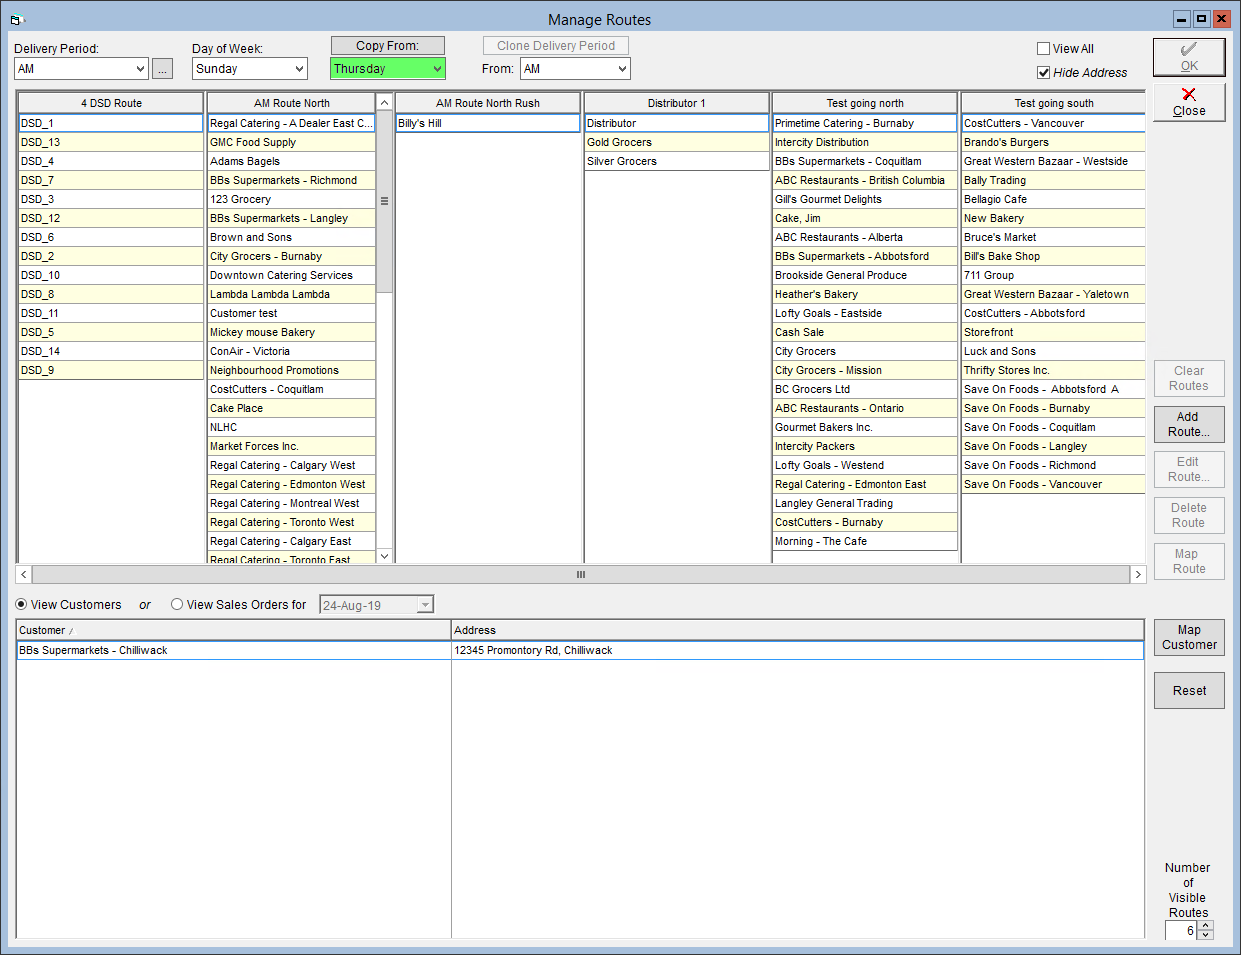Select Bellagio Cafe in Test going south

[1053, 199]
